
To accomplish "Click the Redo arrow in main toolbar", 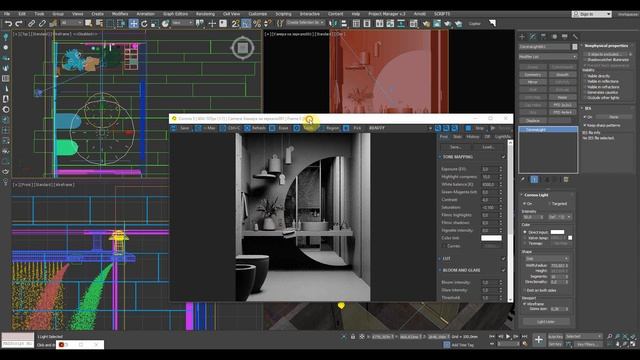I will (x=19, y=24).
